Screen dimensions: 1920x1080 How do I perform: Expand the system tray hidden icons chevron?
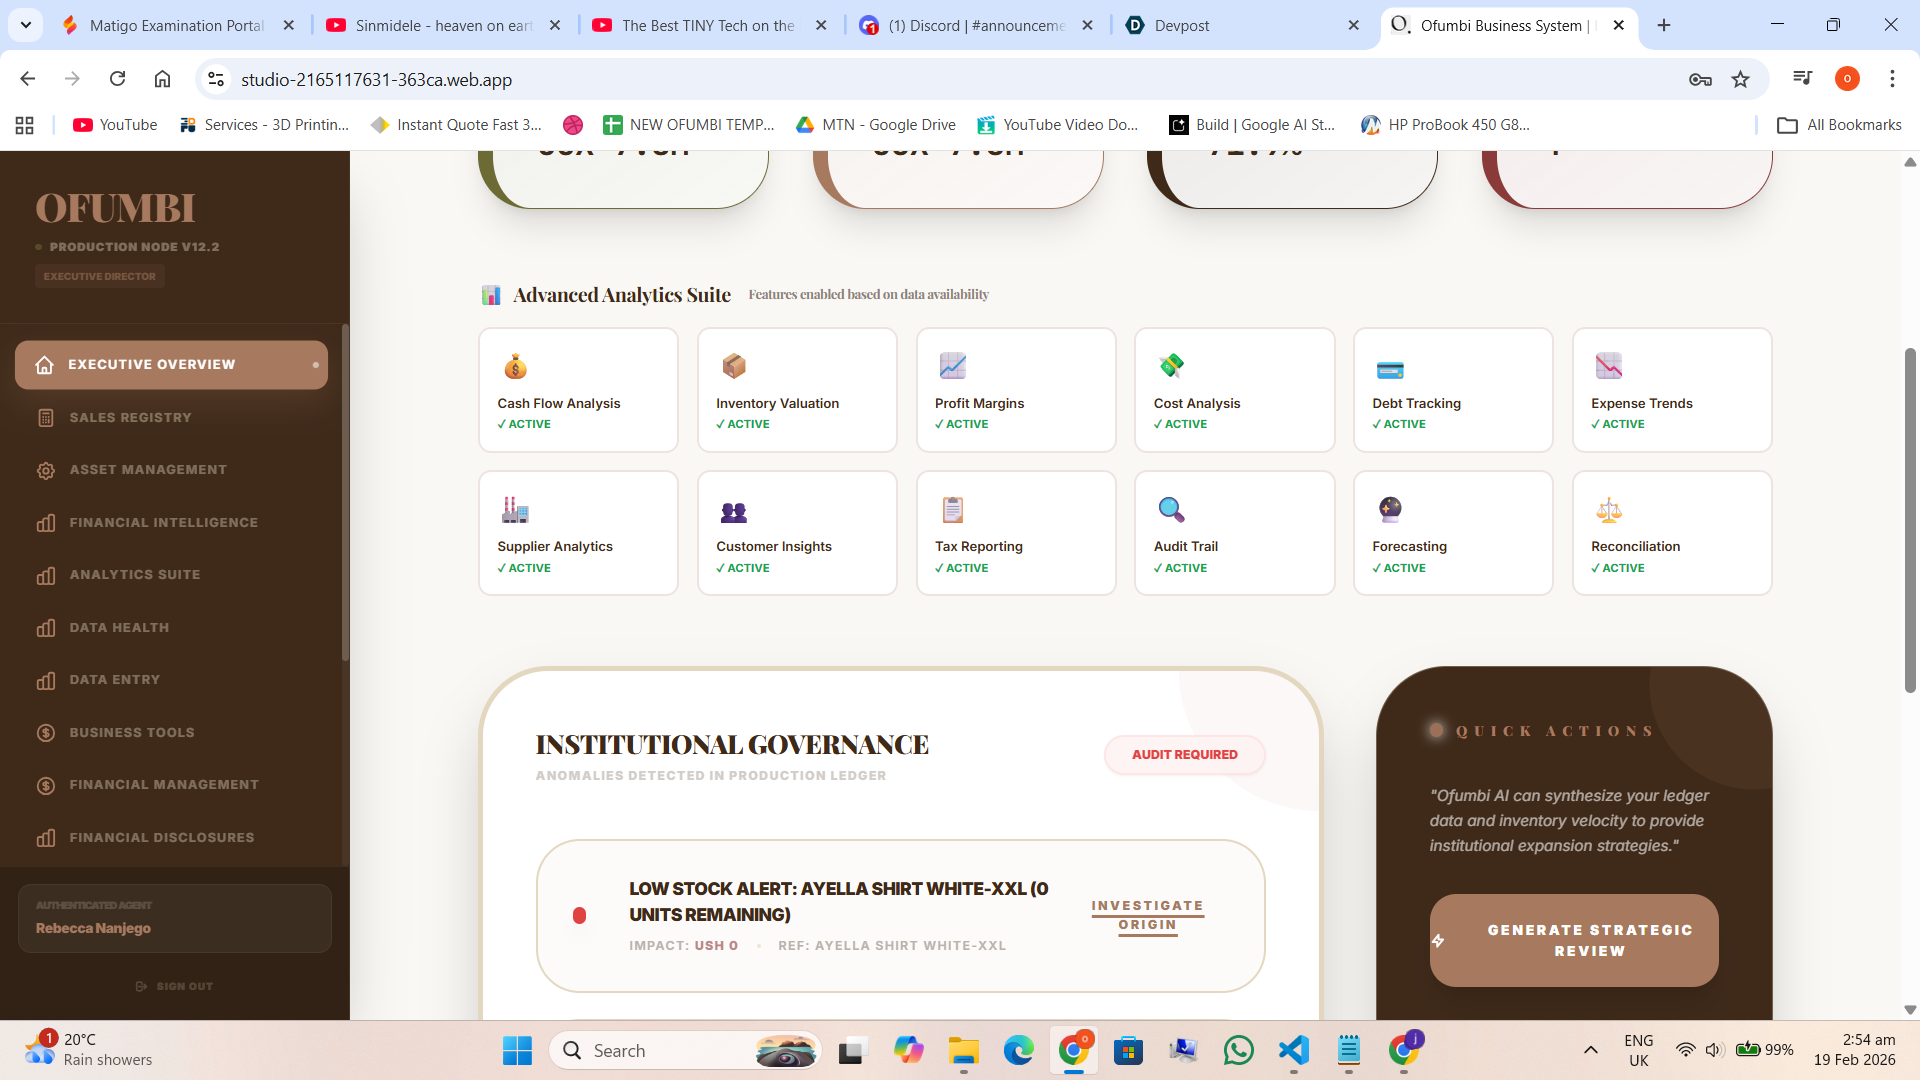coord(1590,1050)
